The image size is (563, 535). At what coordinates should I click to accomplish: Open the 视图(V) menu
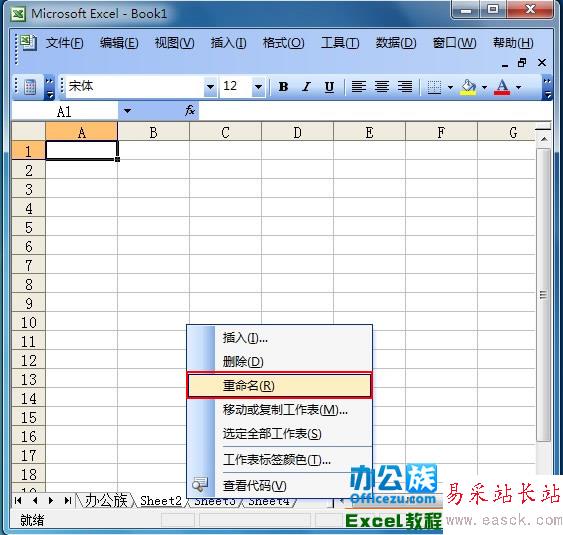click(175, 43)
